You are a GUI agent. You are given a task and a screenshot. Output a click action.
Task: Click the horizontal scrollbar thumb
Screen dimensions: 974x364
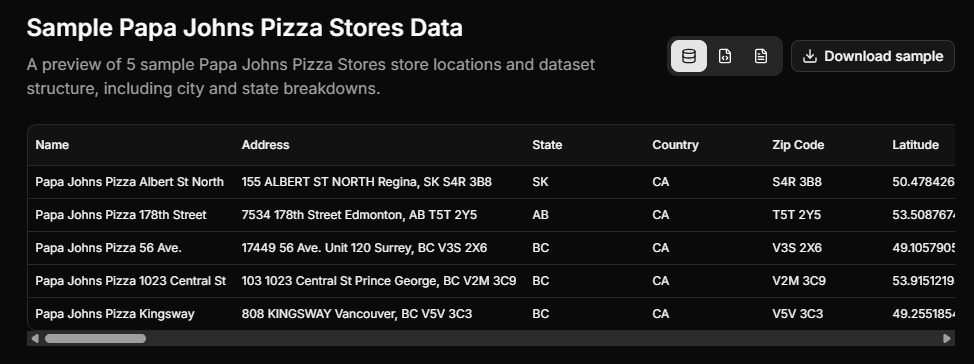point(95,339)
